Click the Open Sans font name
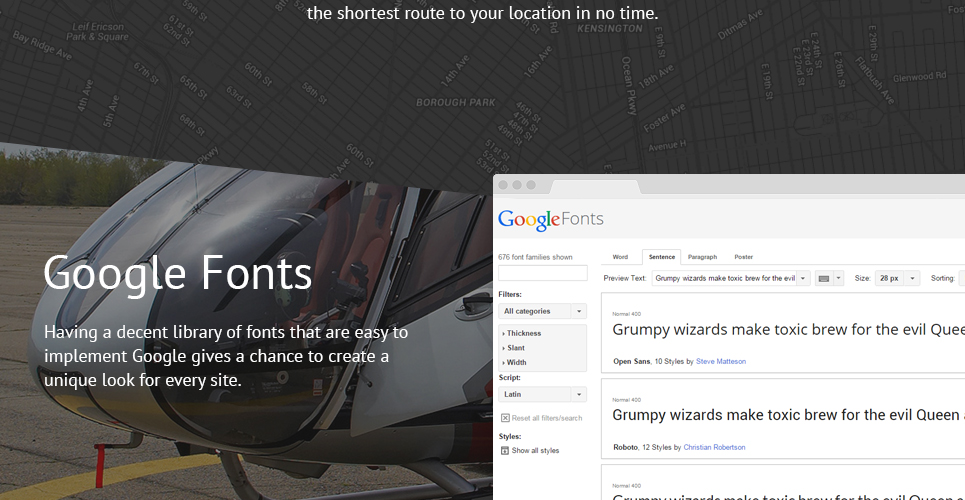The height and width of the screenshot is (500, 965). pos(631,361)
